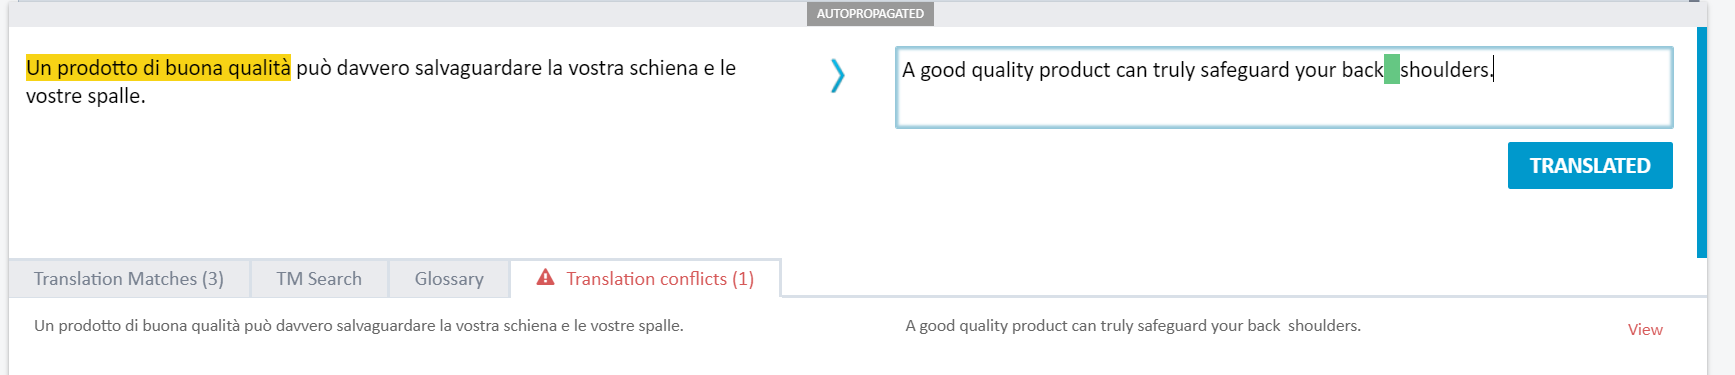Click the green highlighted space marker

click(x=1391, y=70)
